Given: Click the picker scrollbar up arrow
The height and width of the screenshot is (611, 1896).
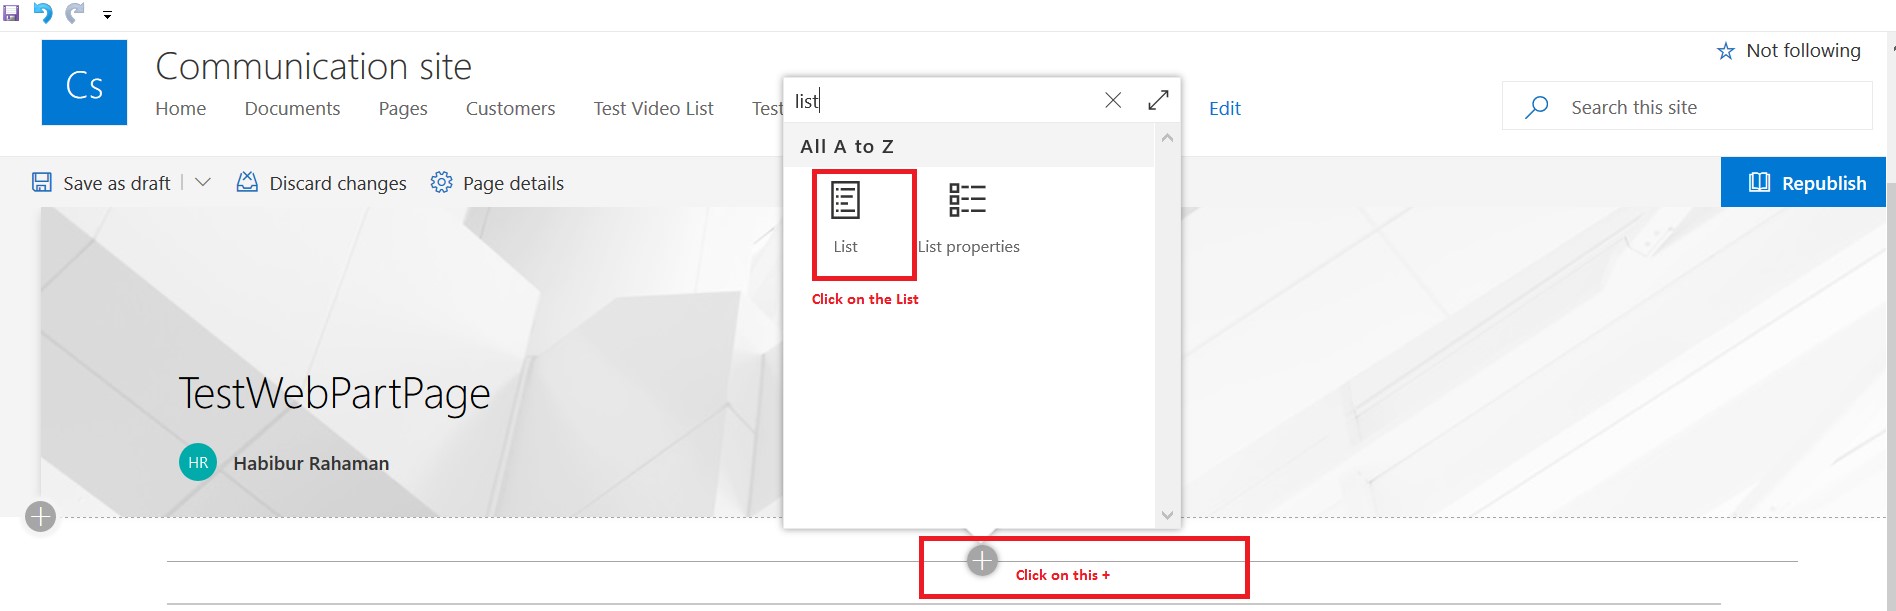Looking at the screenshot, I should pyautogui.click(x=1167, y=138).
